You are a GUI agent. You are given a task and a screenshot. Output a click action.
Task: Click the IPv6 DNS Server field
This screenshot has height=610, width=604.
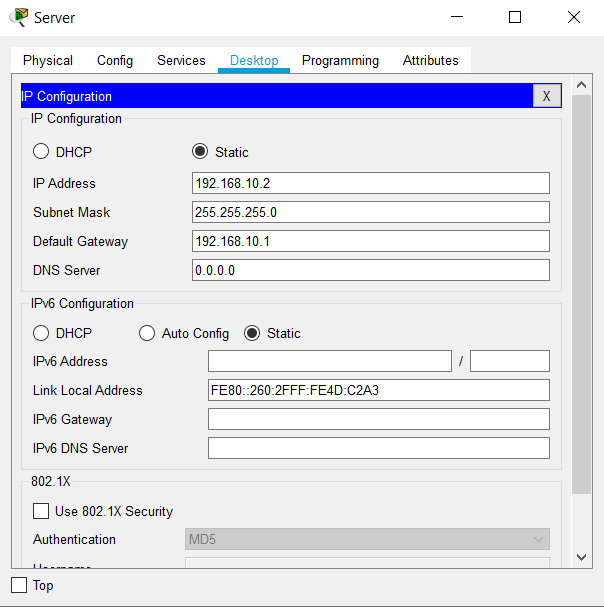379,448
